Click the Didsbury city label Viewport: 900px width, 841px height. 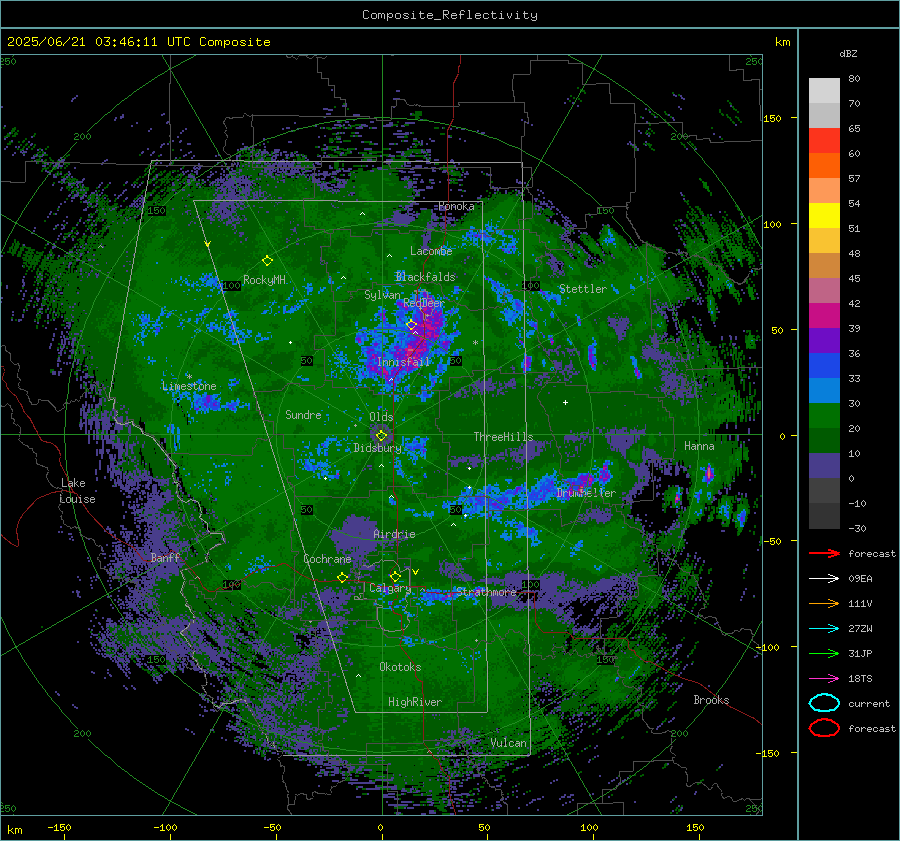tap(377, 448)
